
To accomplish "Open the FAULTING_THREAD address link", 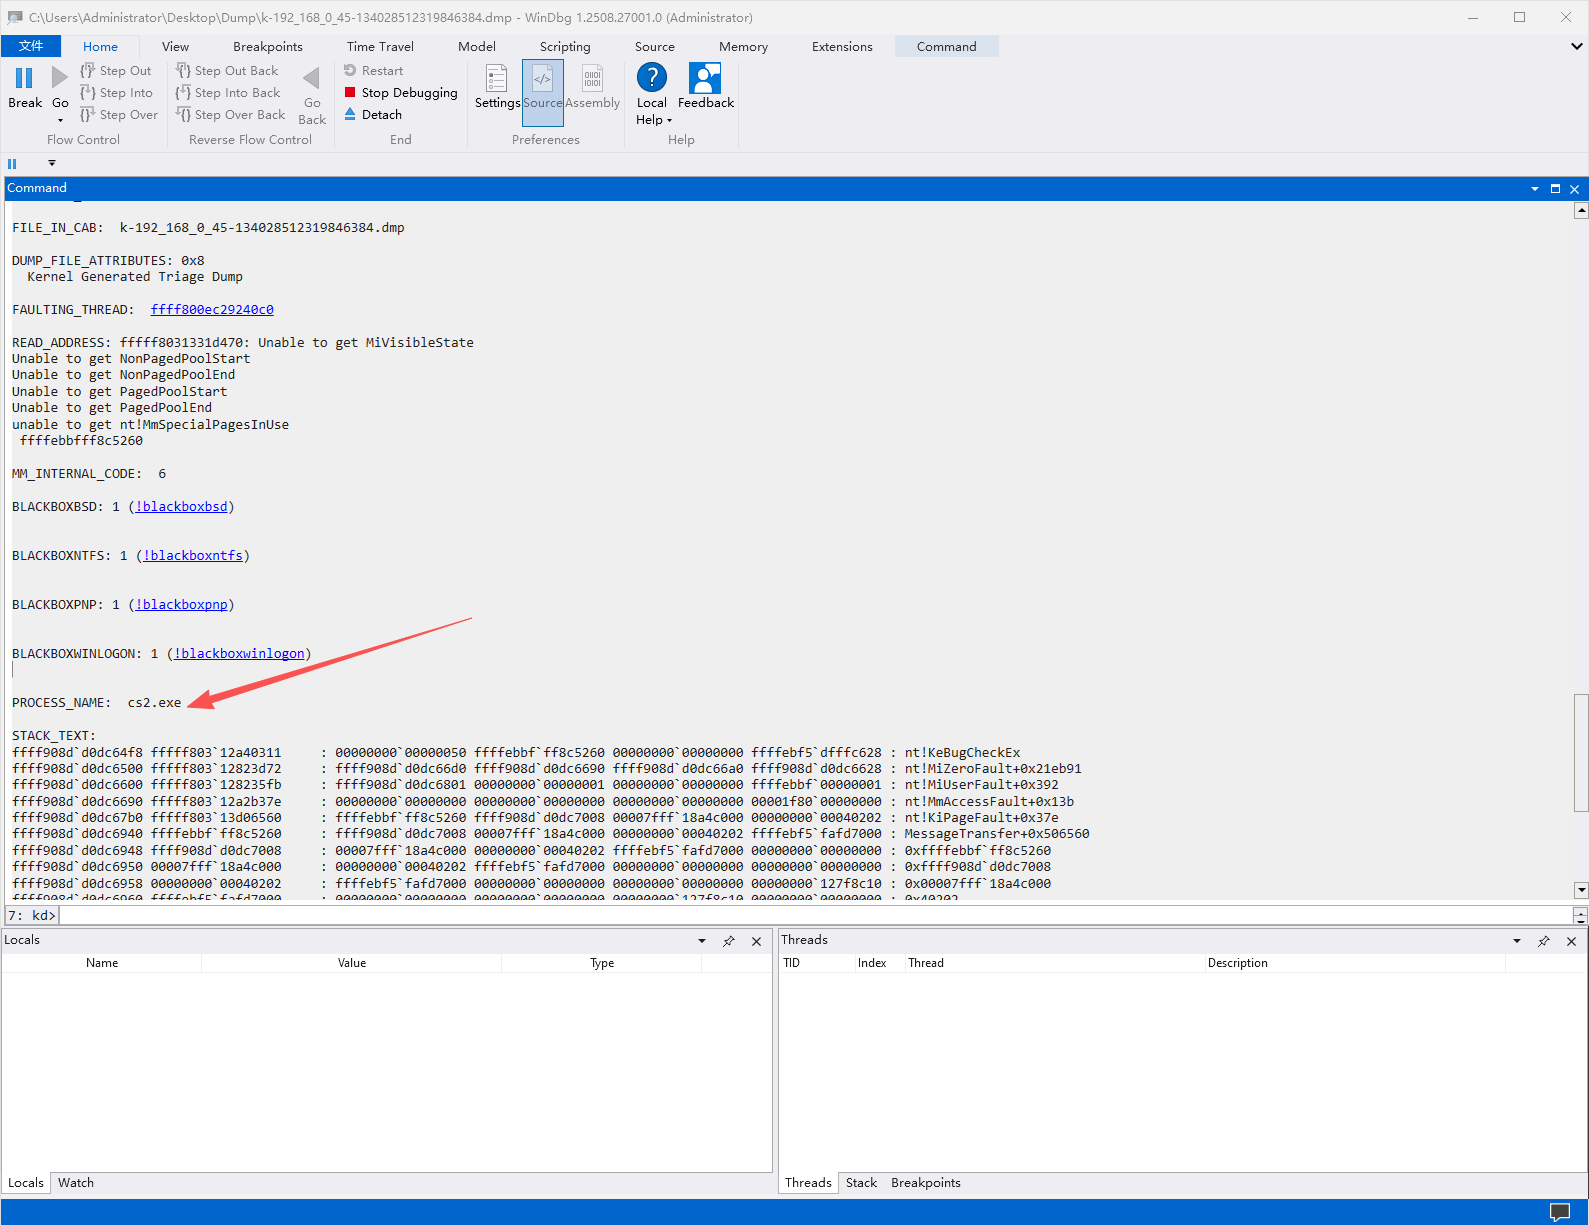I will (212, 309).
